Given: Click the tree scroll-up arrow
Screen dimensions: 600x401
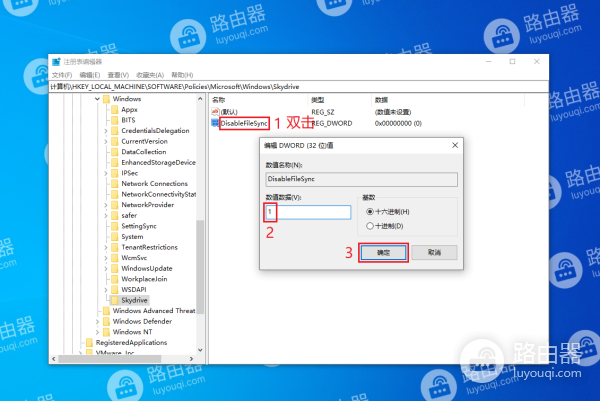Looking at the screenshot, I should click(x=200, y=99).
